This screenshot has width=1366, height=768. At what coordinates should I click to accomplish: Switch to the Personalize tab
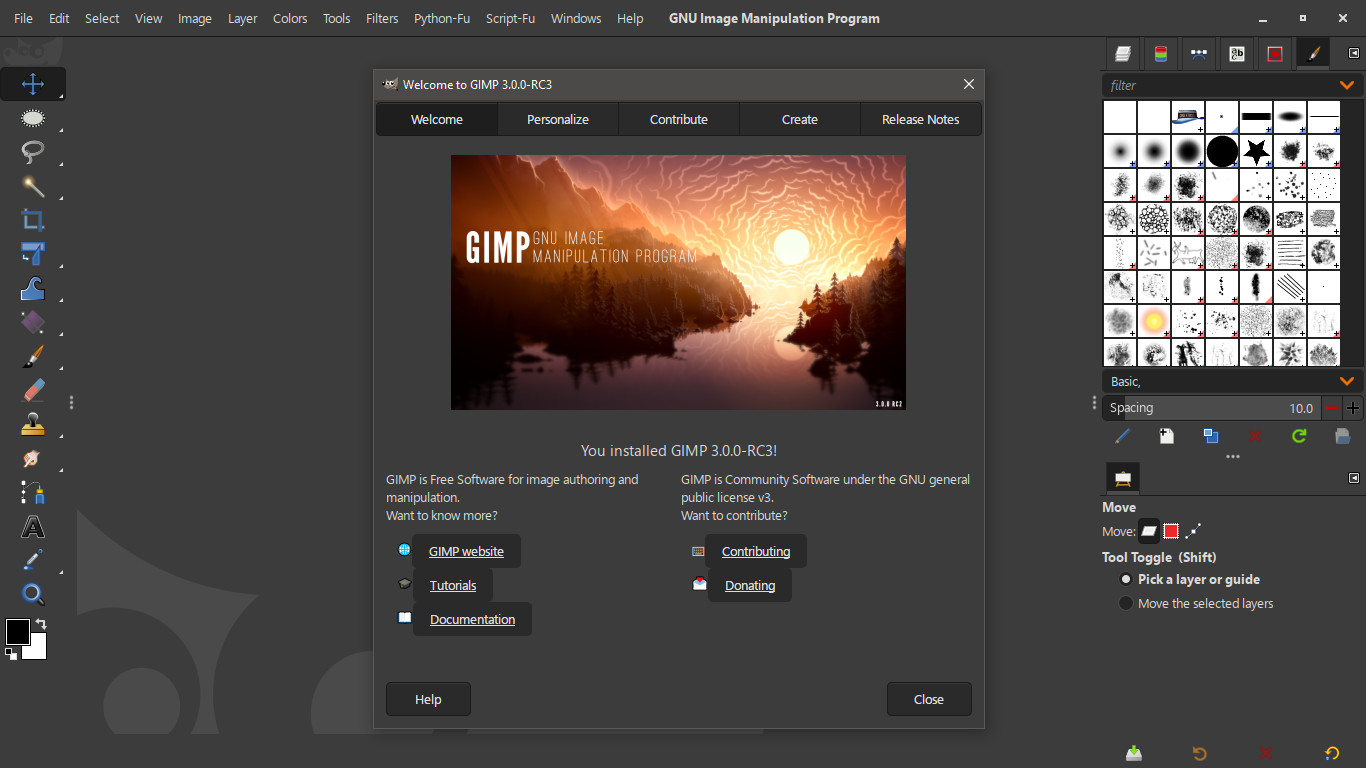[558, 119]
